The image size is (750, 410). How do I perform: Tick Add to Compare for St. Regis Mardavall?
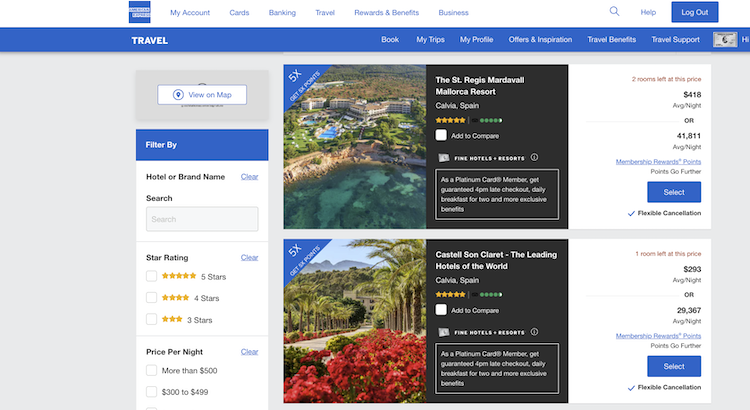441,135
